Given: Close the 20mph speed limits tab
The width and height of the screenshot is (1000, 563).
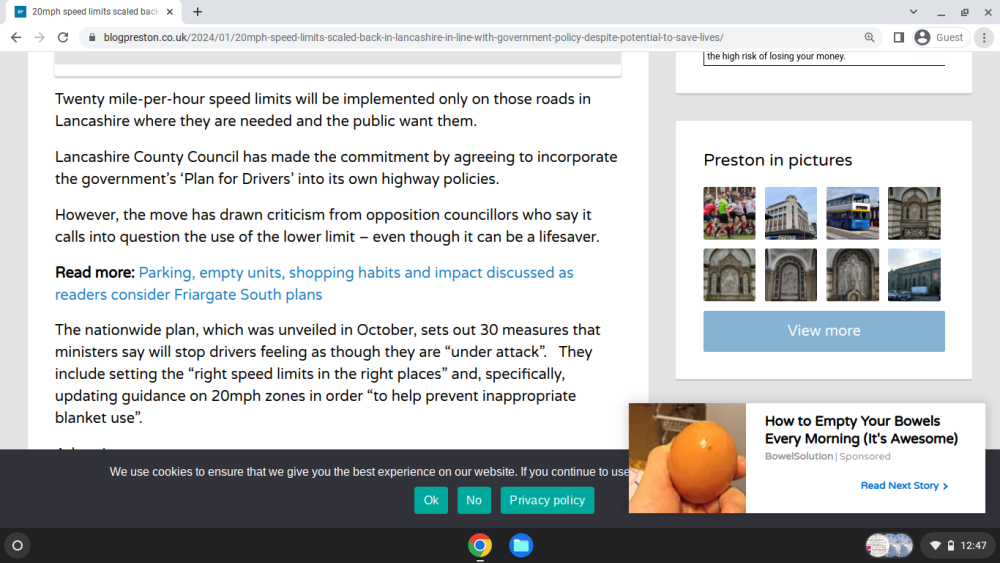Looking at the screenshot, I should [170, 11].
